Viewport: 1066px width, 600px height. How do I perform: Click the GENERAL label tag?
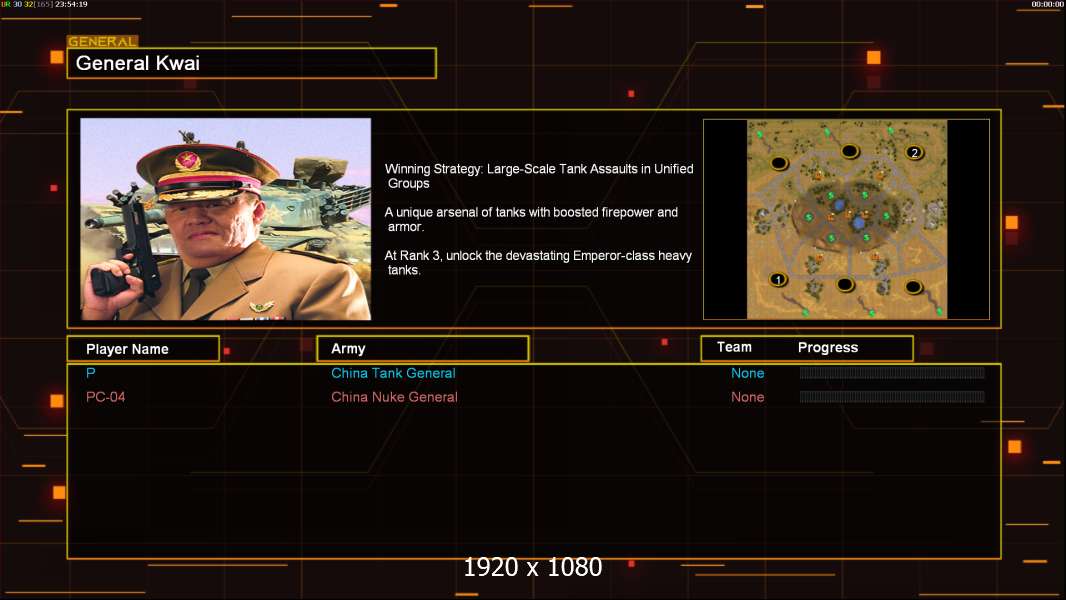click(x=103, y=41)
